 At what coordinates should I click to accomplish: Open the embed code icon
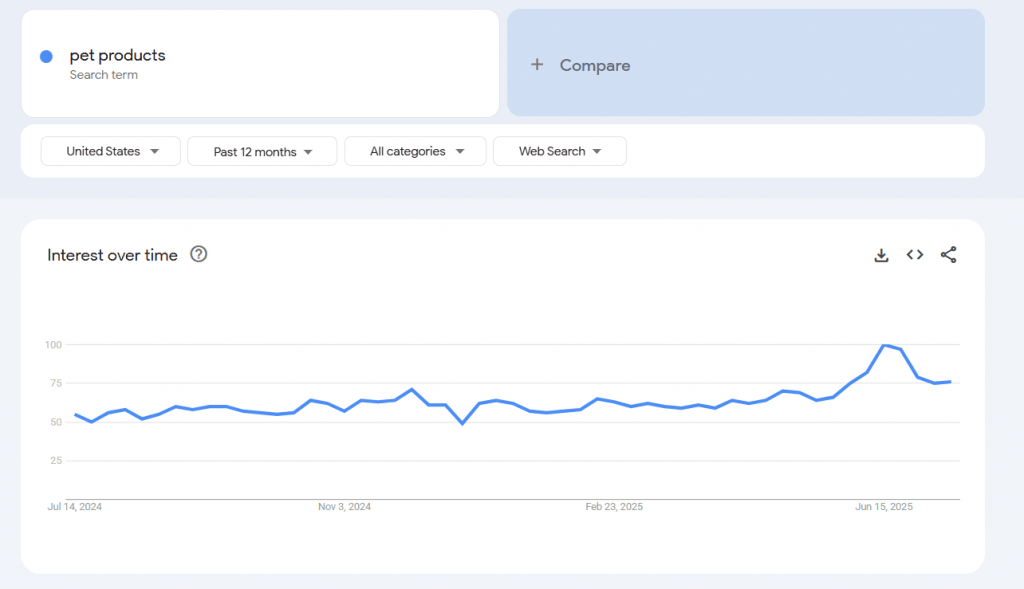[x=915, y=255]
